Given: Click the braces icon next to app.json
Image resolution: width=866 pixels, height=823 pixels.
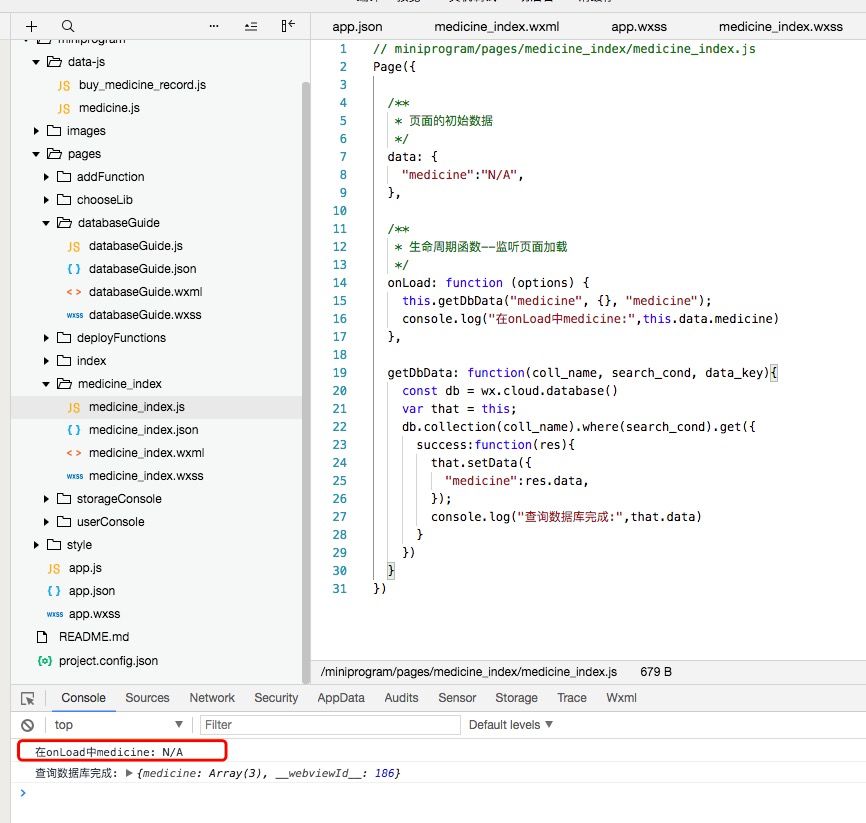Looking at the screenshot, I should [x=54, y=591].
